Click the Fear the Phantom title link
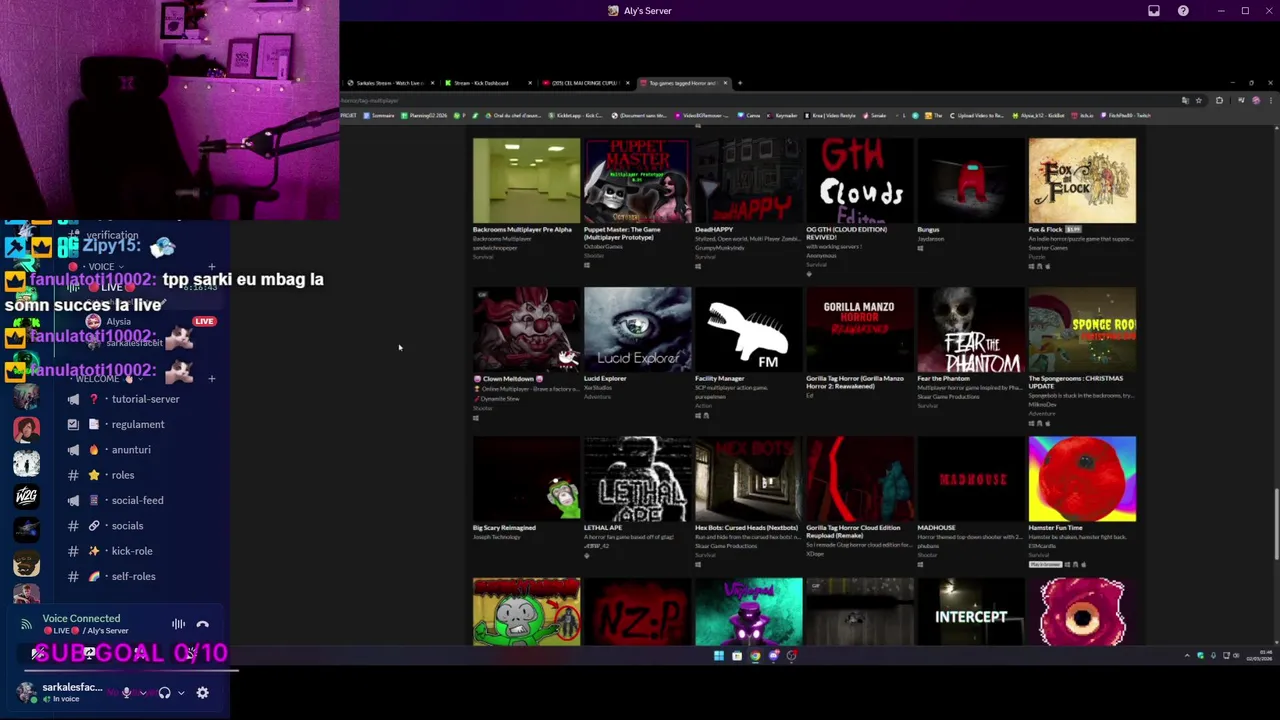This screenshot has height=720, width=1280. [943, 378]
